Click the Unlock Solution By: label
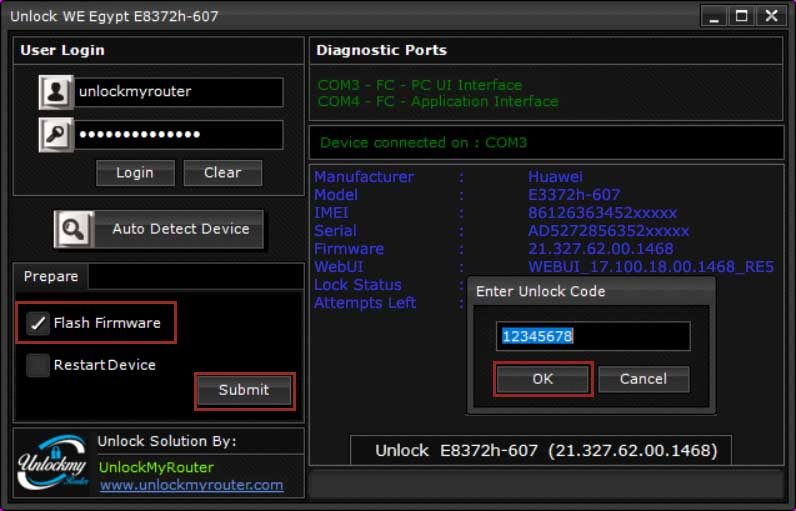796x511 pixels. tap(167, 441)
